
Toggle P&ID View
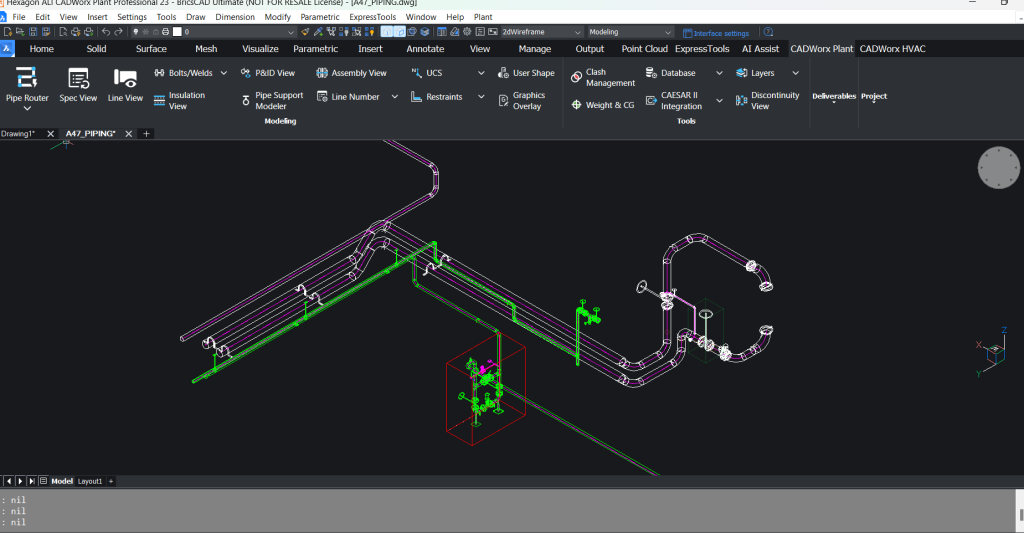click(x=268, y=73)
